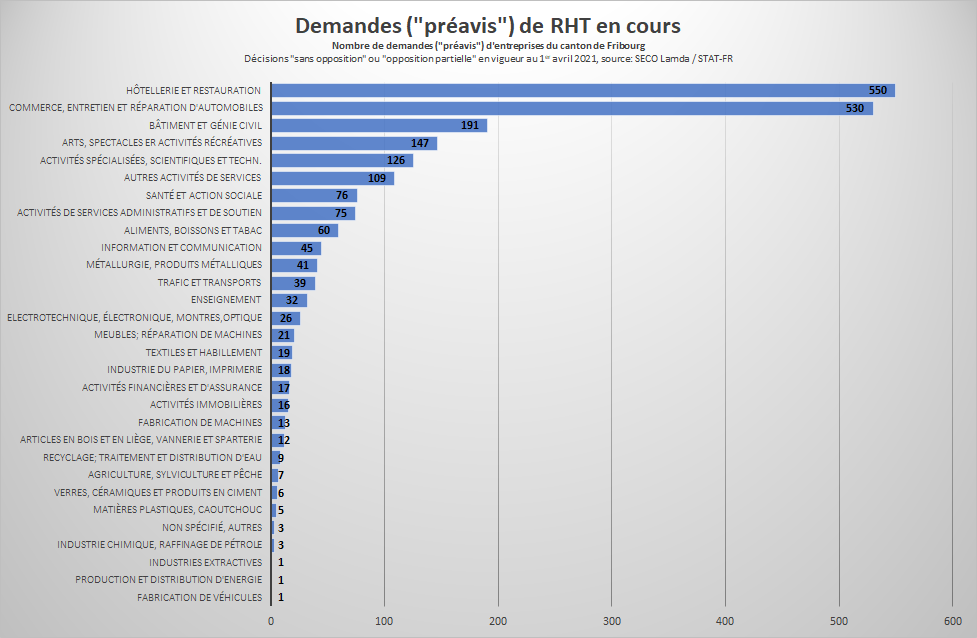977x638 pixels.
Task: Select the "Enseignement" category label
Action: pos(226,300)
